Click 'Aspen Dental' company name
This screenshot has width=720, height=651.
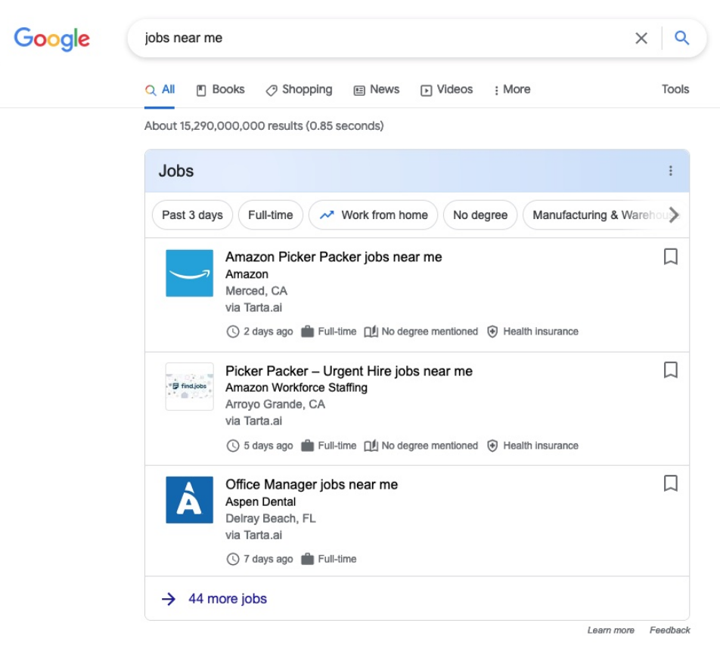pos(260,502)
